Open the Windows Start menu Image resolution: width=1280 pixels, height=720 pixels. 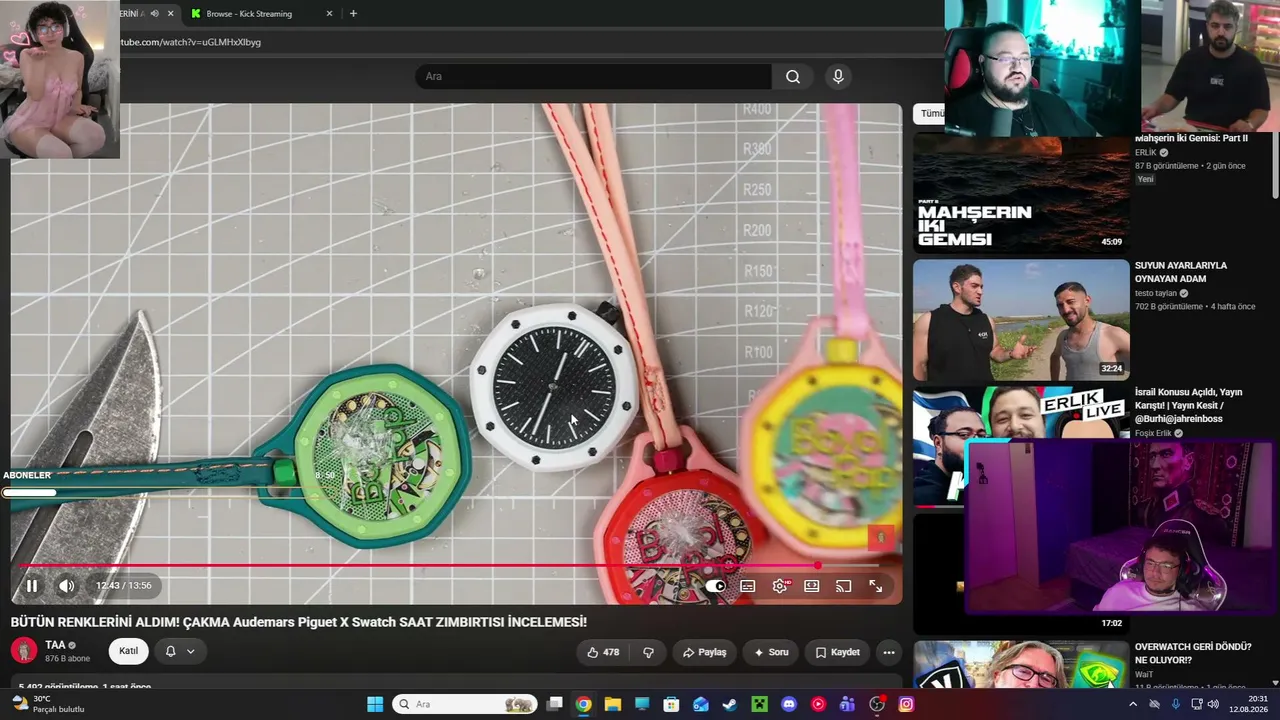(375, 704)
